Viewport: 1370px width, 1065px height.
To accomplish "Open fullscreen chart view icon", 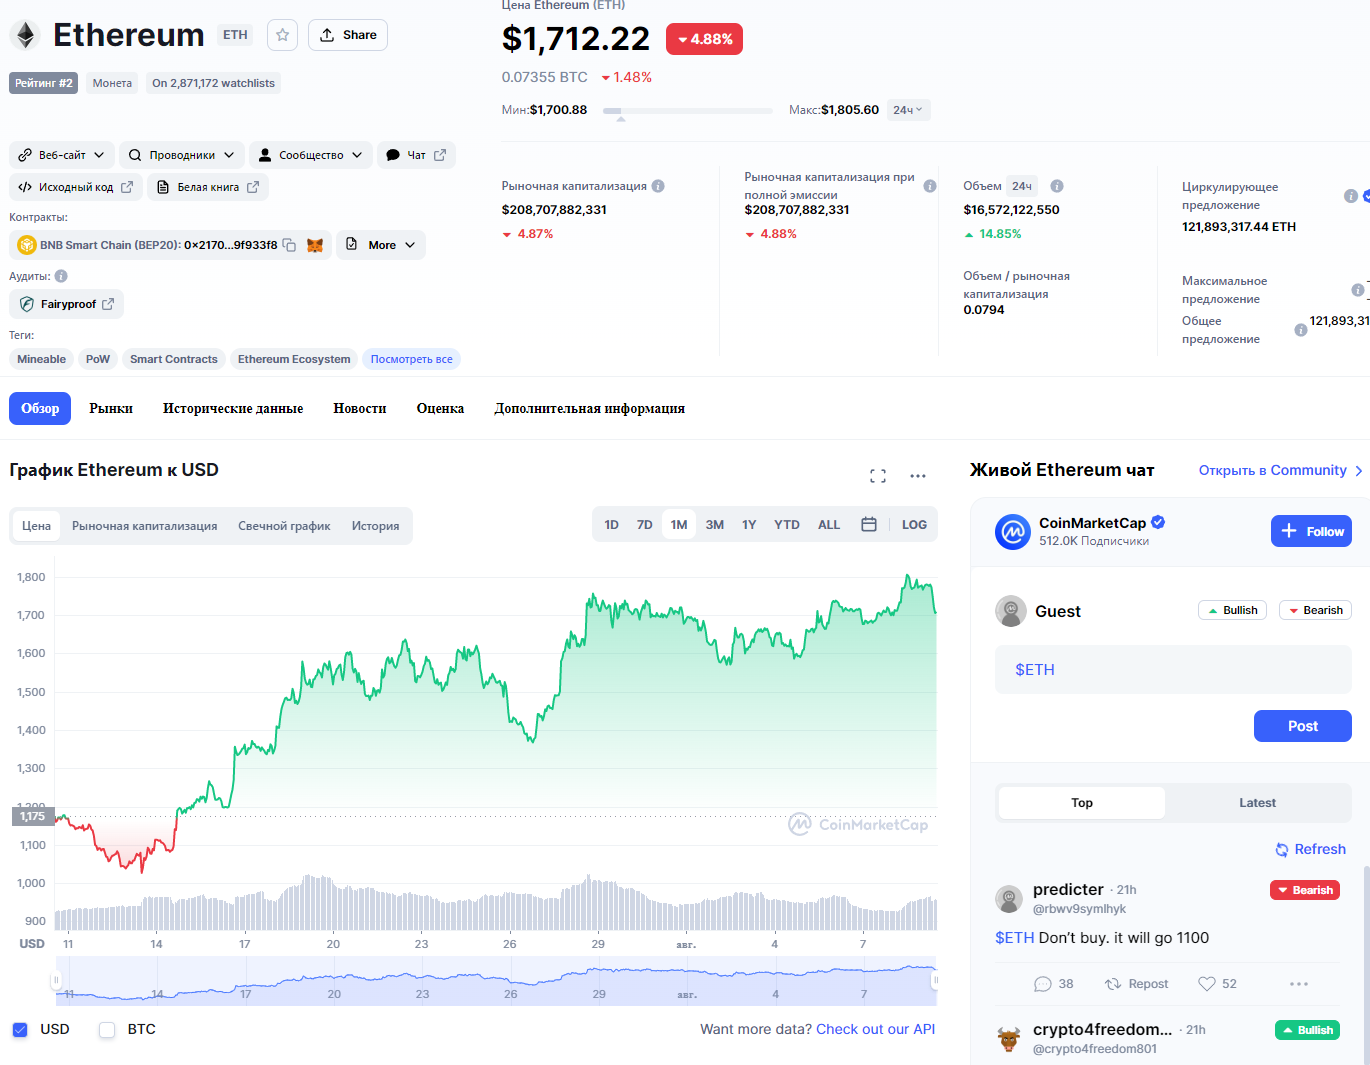I will click(x=878, y=476).
